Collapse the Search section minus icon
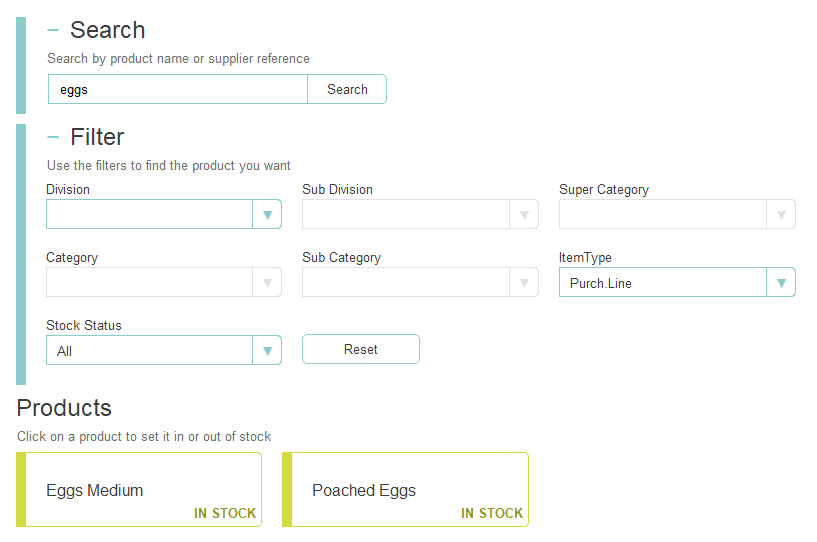The width and height of the screenshot is (817, 542). pyautogui.click(x=54, y=30)
